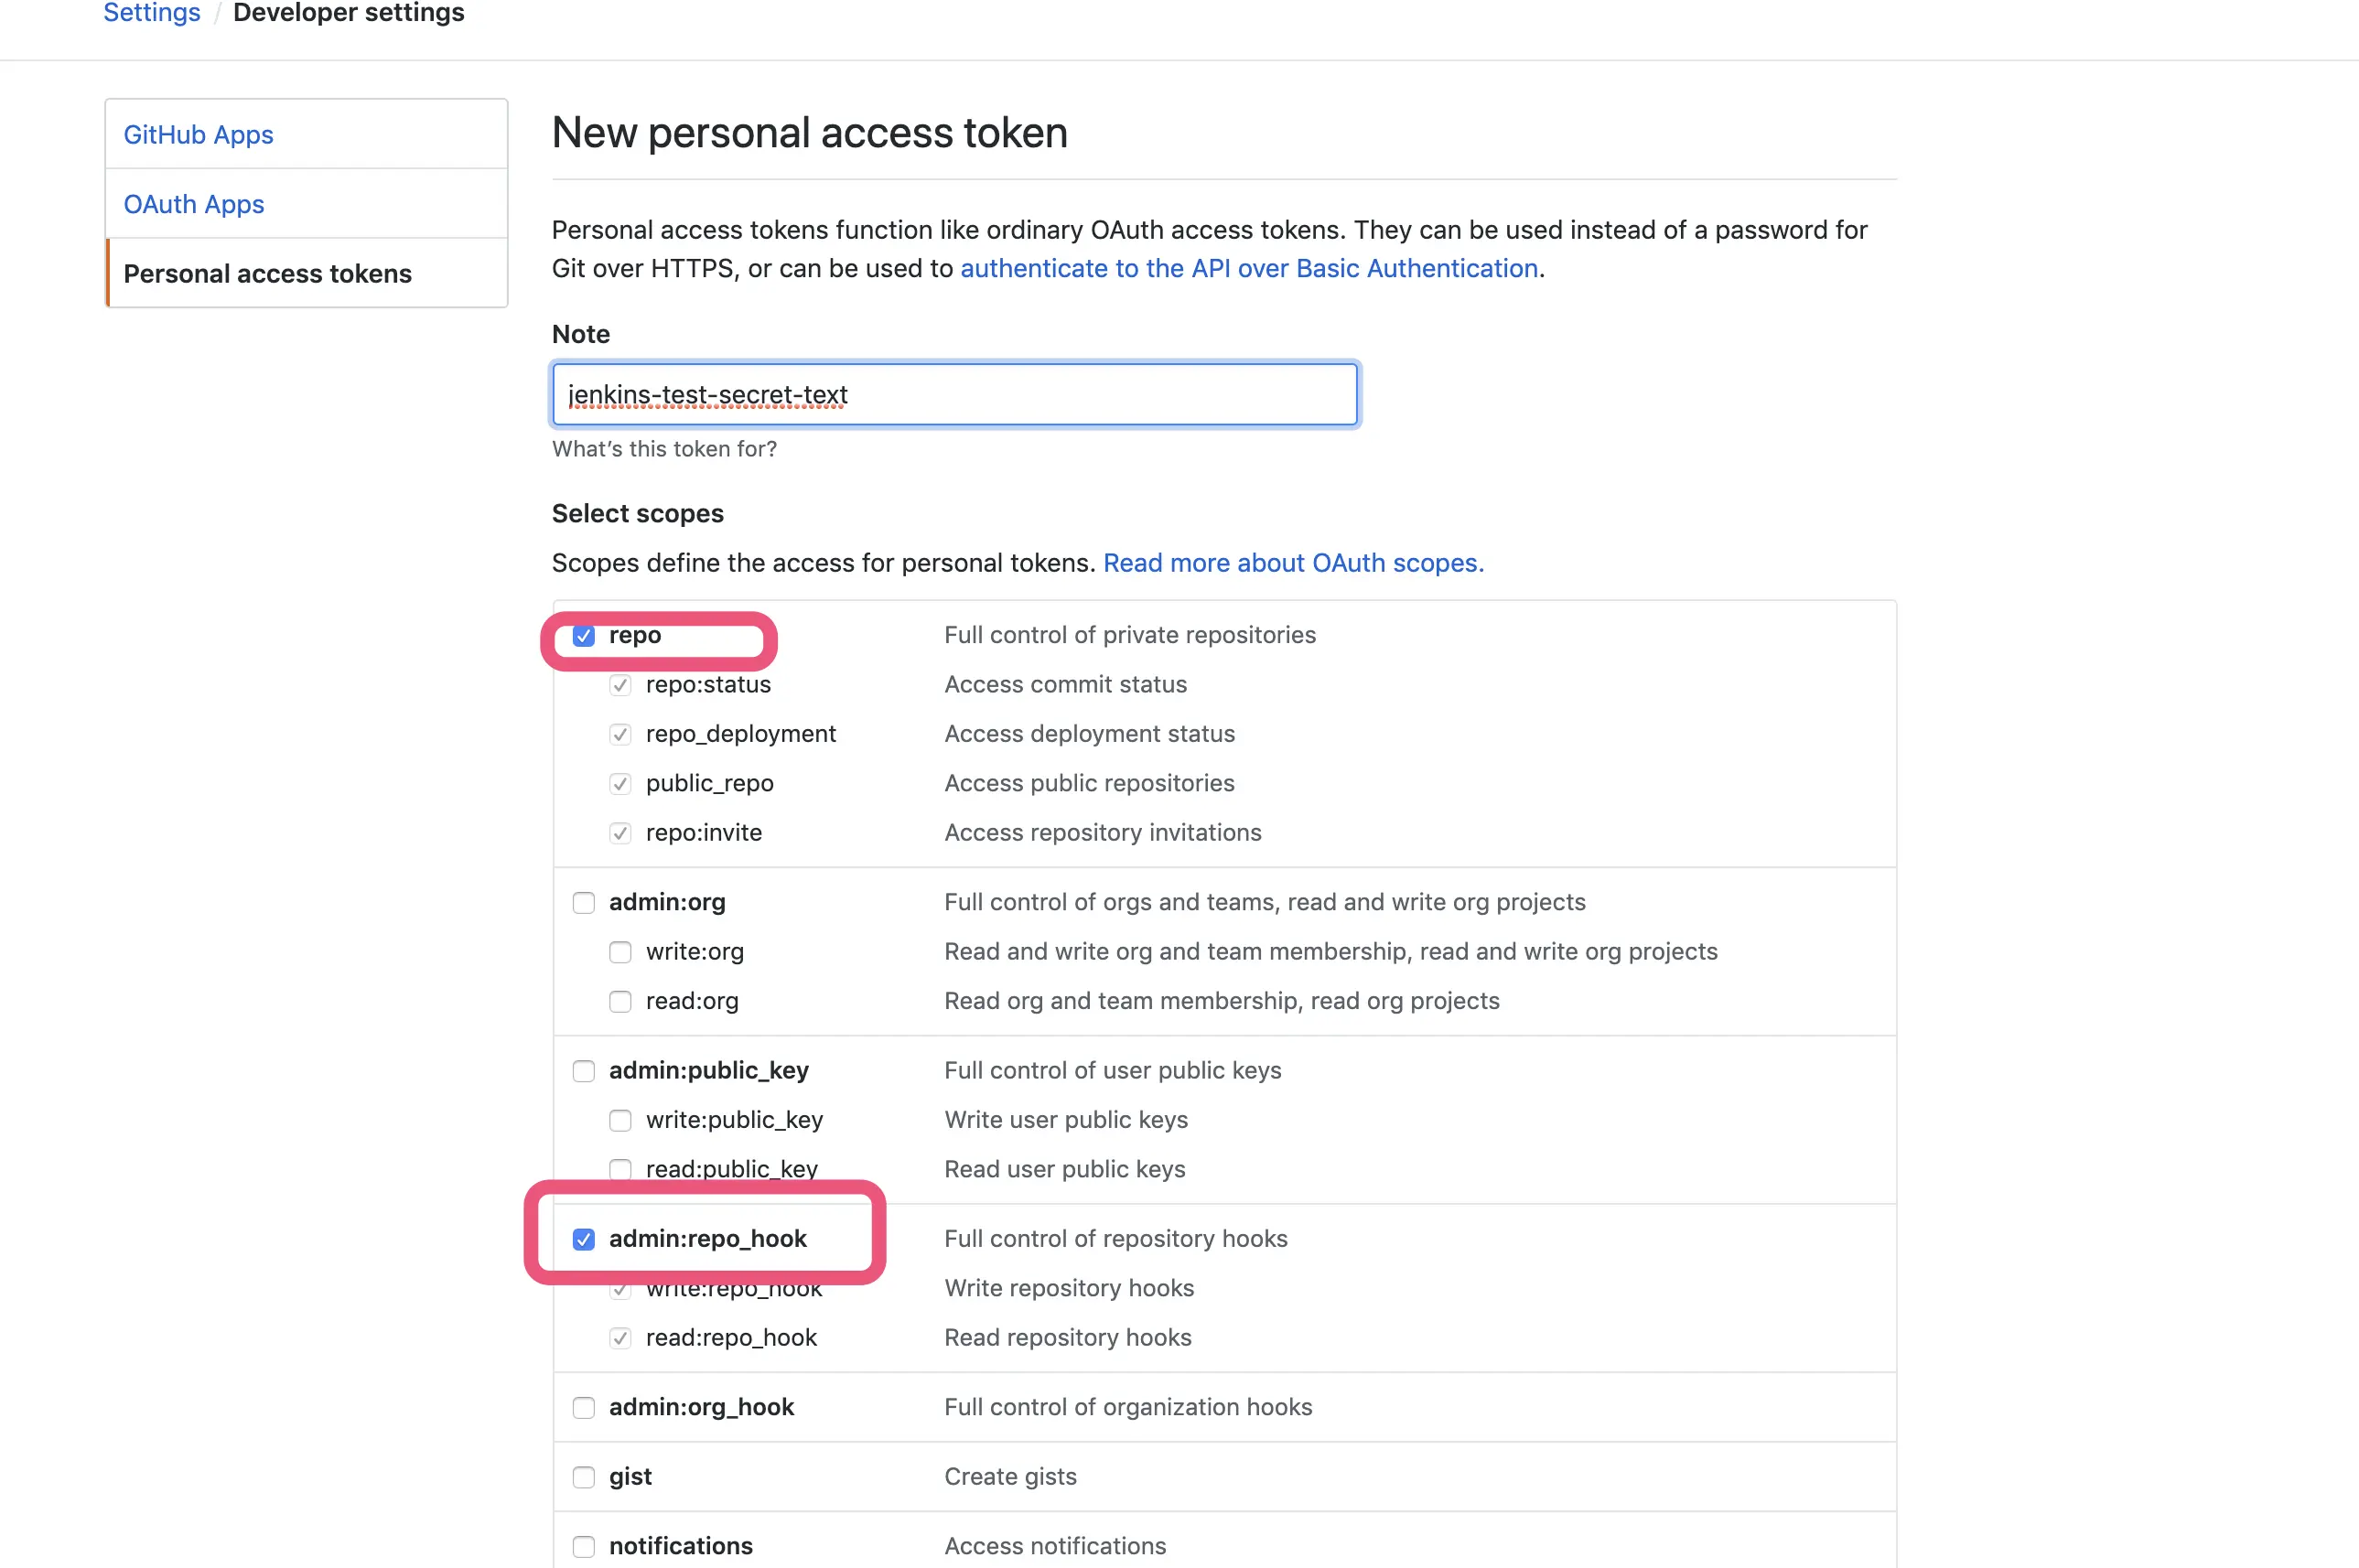
Task: Click into the Note text field
Action: (x=955, y=395)
